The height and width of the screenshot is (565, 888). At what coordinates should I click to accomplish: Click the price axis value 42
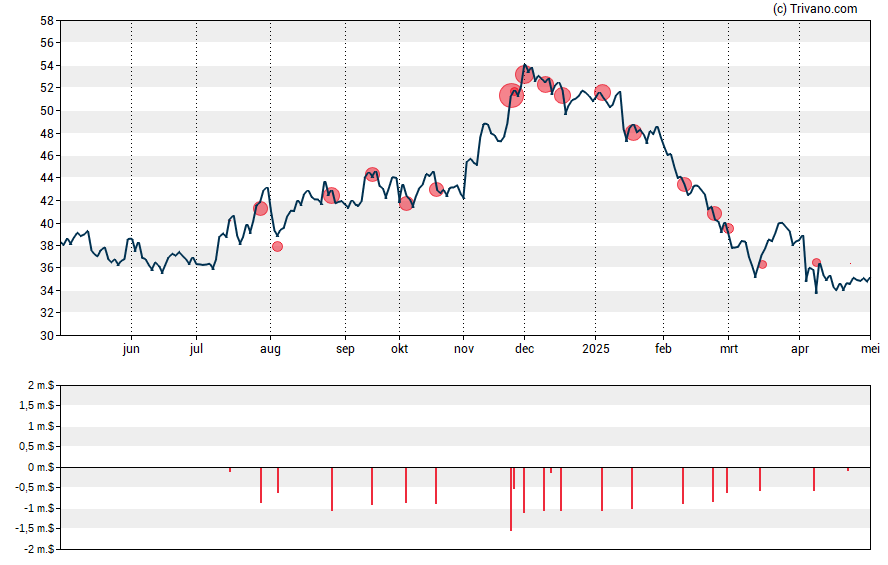(x=47, y=201)
